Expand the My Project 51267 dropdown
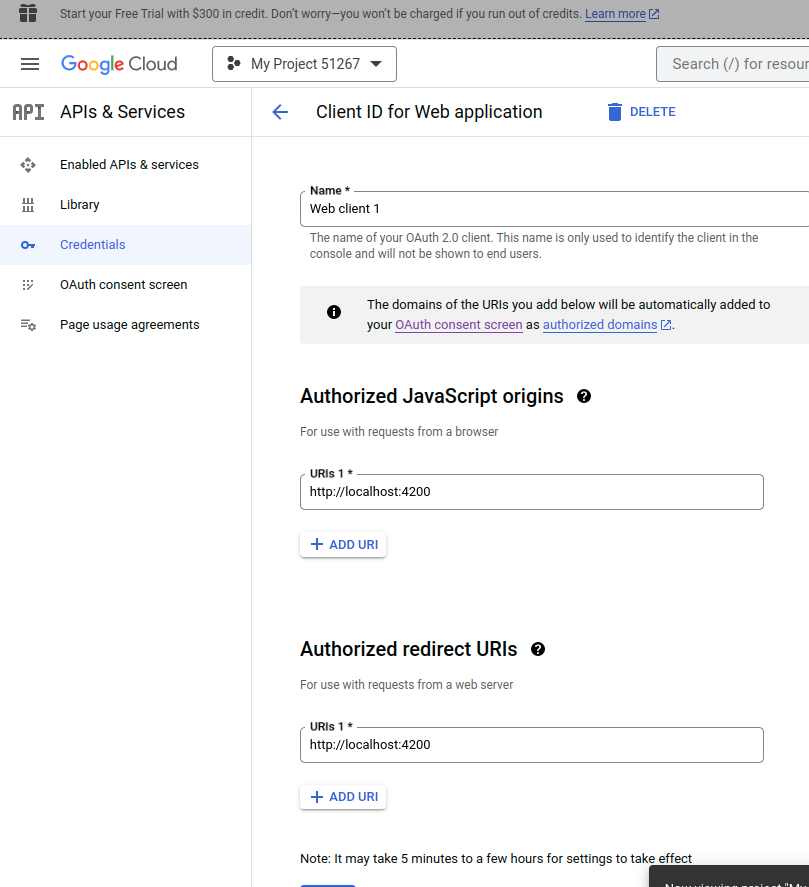Image resolution: width=809 pixels, height=887 pixels. [304, 64]
